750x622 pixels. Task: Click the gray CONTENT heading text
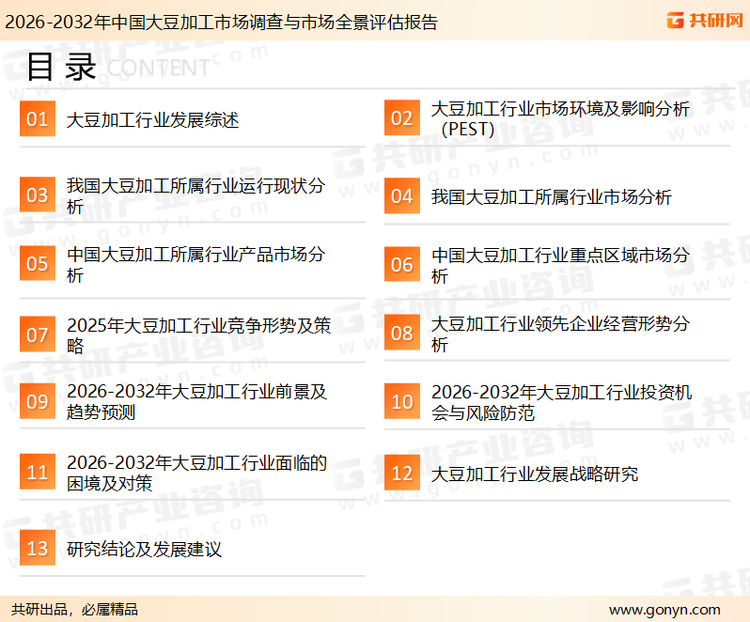[x=158, y=68]
